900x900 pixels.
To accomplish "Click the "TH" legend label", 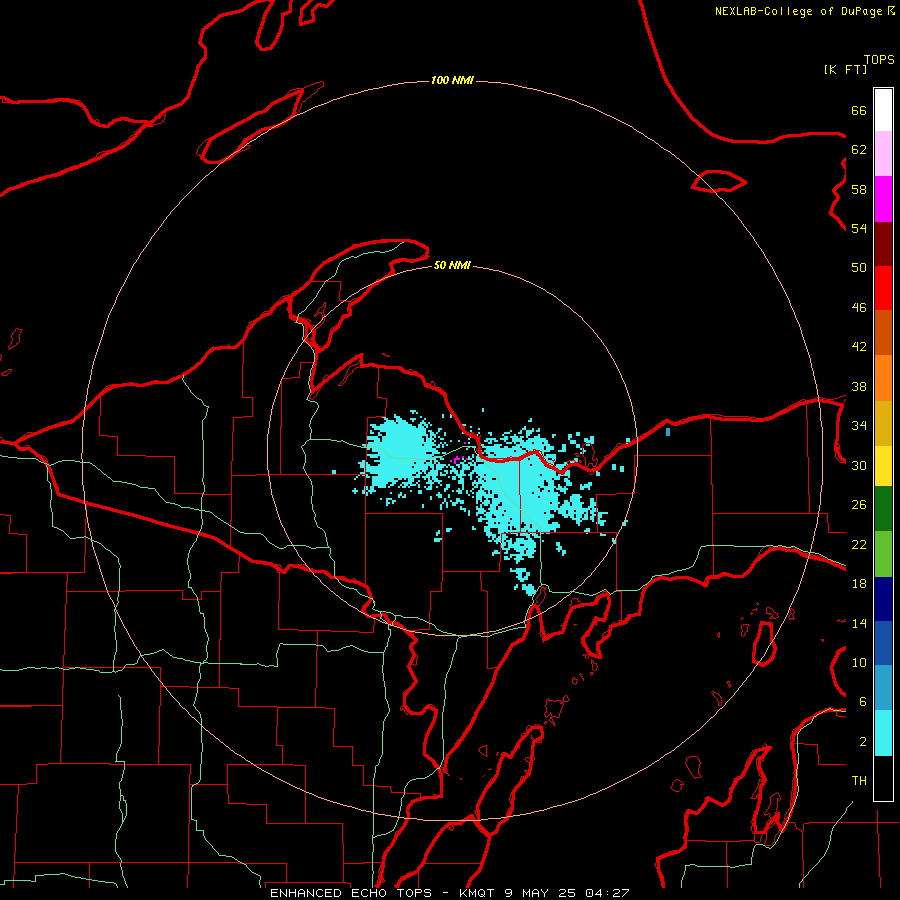I will point(859,781).
